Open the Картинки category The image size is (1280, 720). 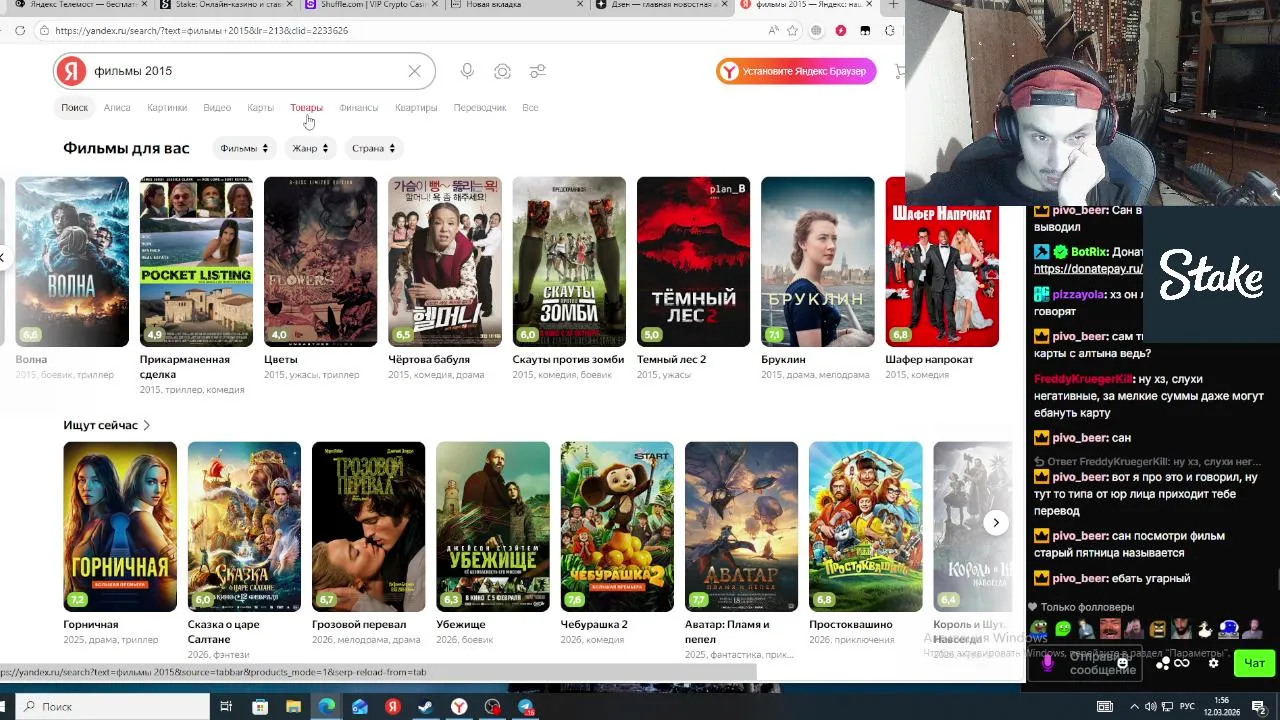[167, 107]
